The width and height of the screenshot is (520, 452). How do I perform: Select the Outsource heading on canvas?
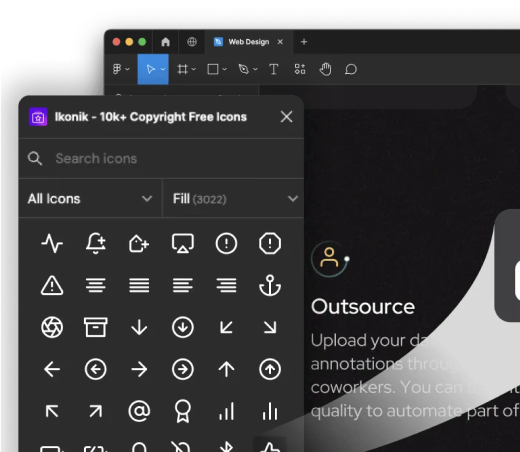pos(363,307)
